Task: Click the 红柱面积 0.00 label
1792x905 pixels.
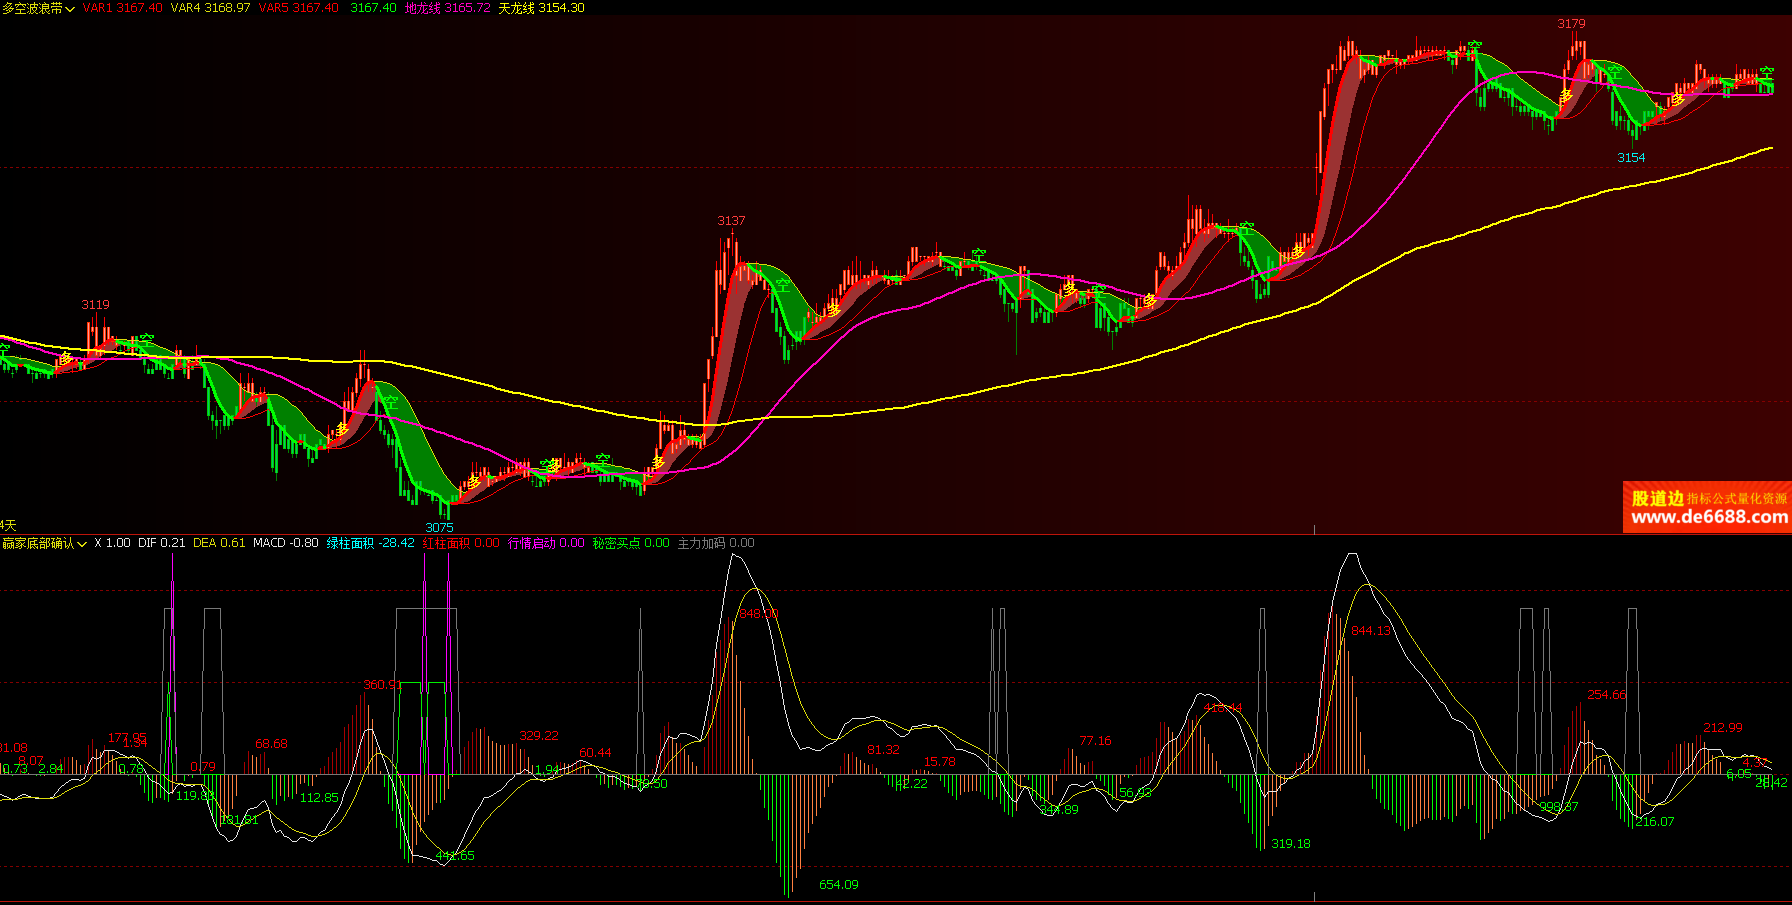Action: (461, 543)
